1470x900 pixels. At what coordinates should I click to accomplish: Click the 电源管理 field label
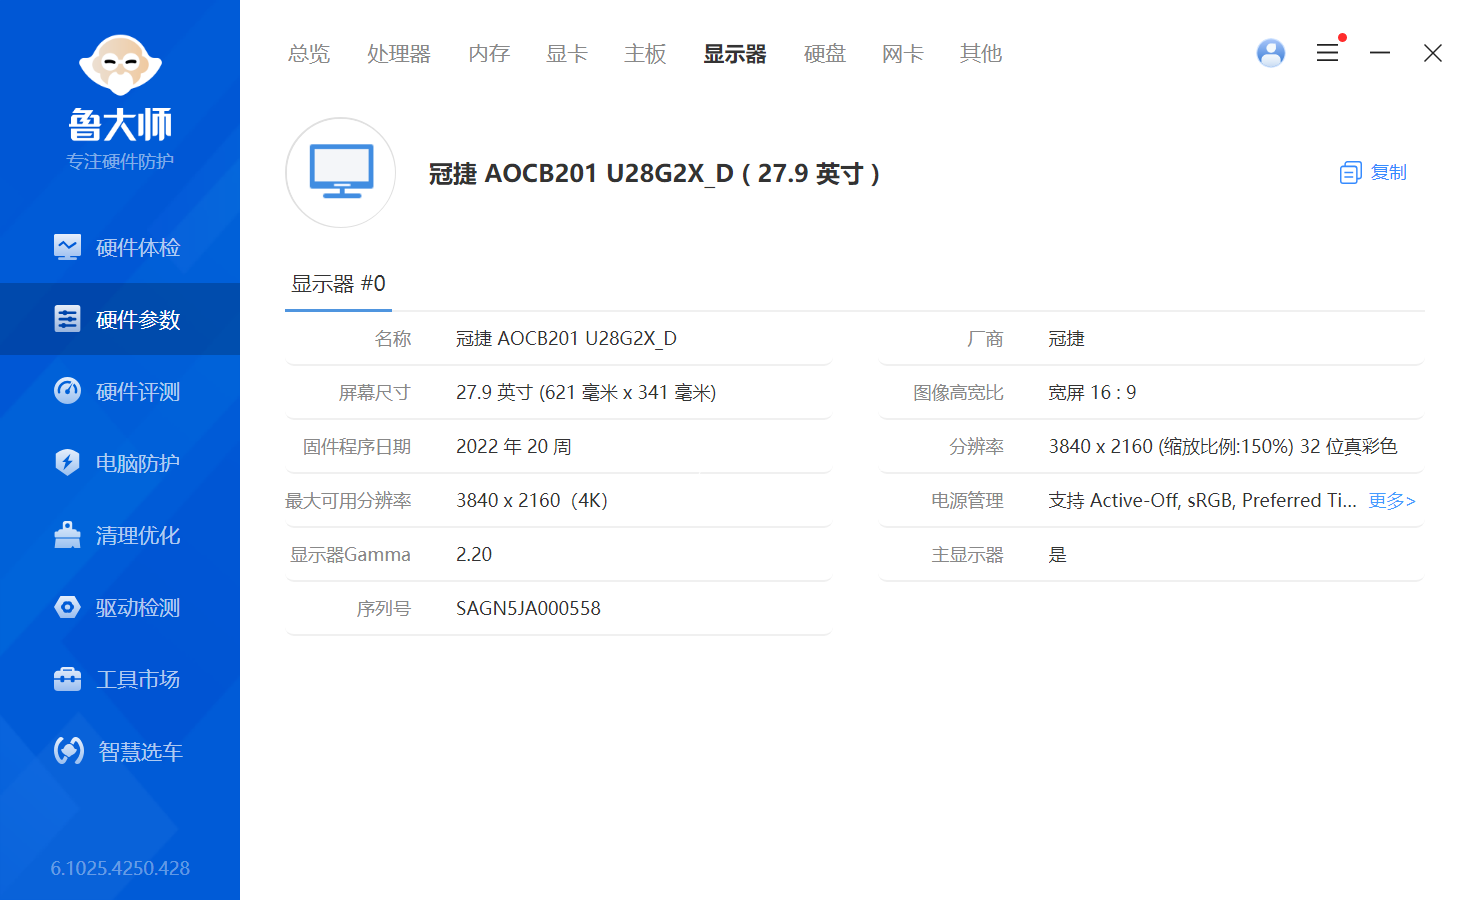coord(967,501)
